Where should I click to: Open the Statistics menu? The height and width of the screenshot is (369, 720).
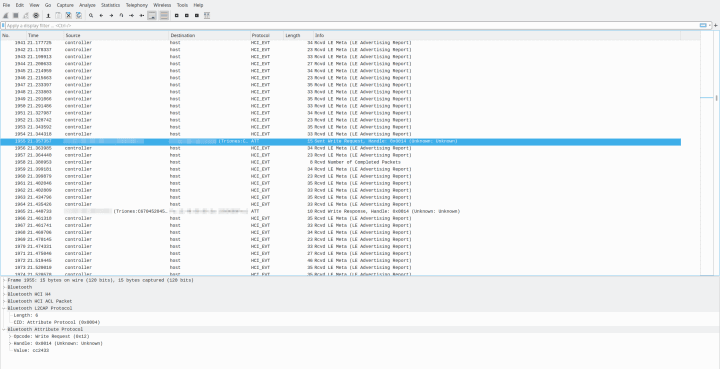pyautogui.click(x=110, y=5)
